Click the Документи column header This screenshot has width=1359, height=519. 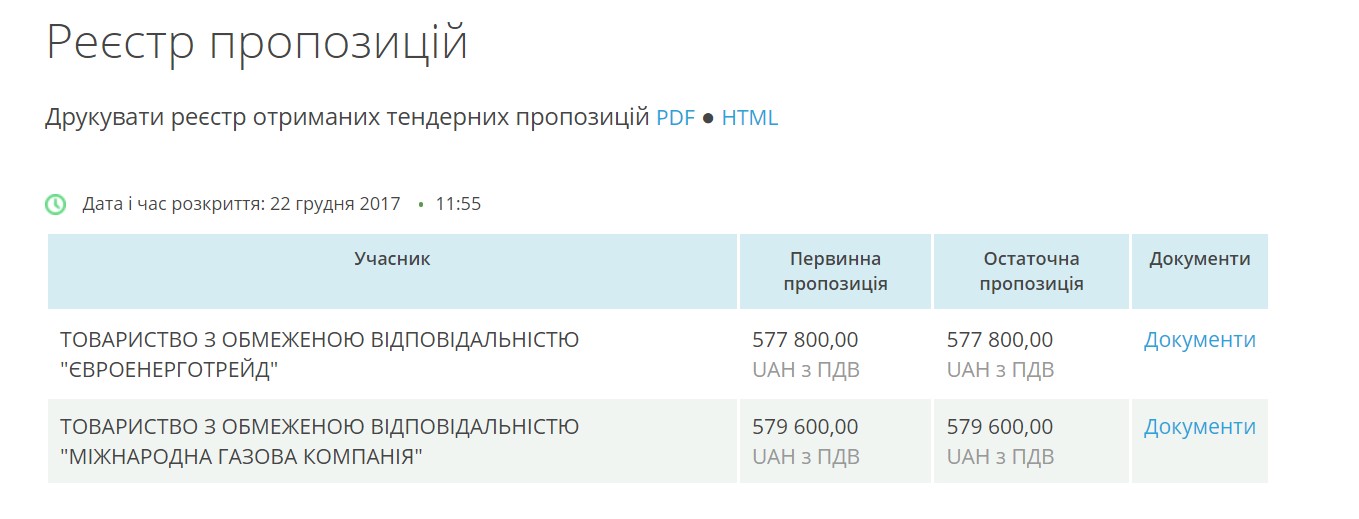tap(1199, 259)
